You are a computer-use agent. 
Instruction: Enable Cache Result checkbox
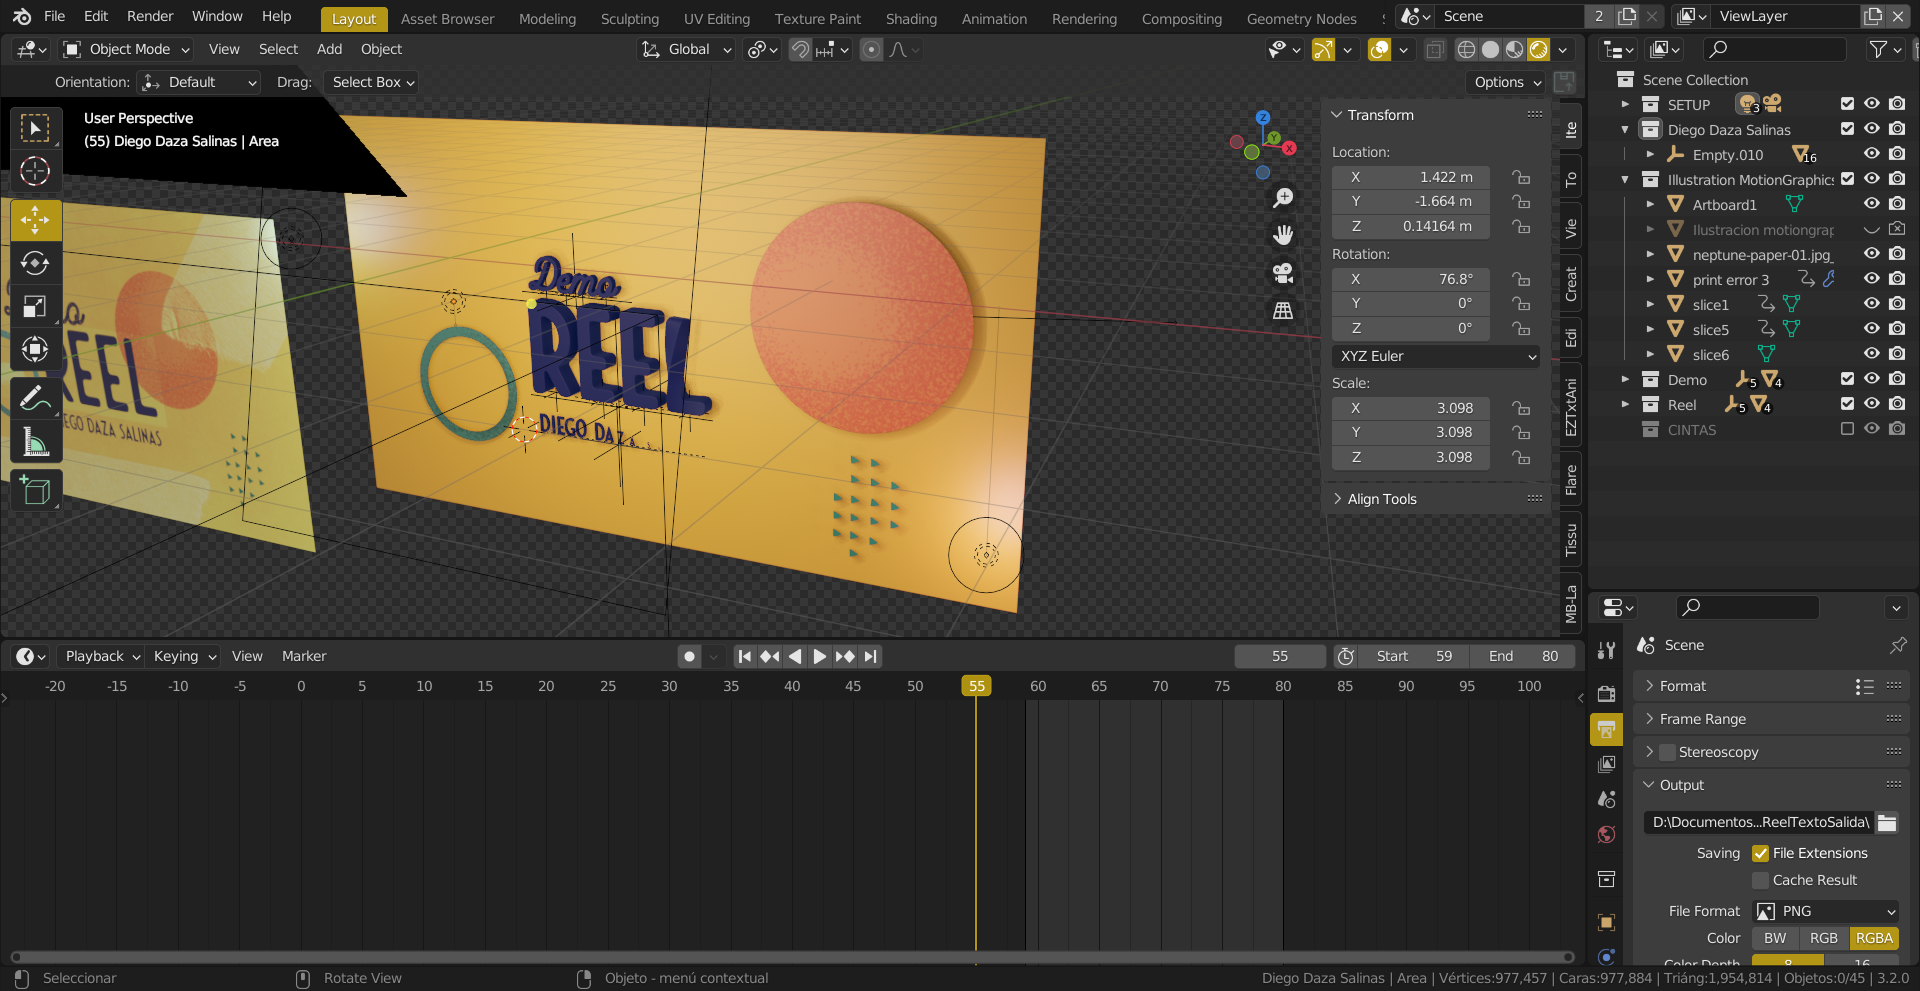coord(1760,880)
